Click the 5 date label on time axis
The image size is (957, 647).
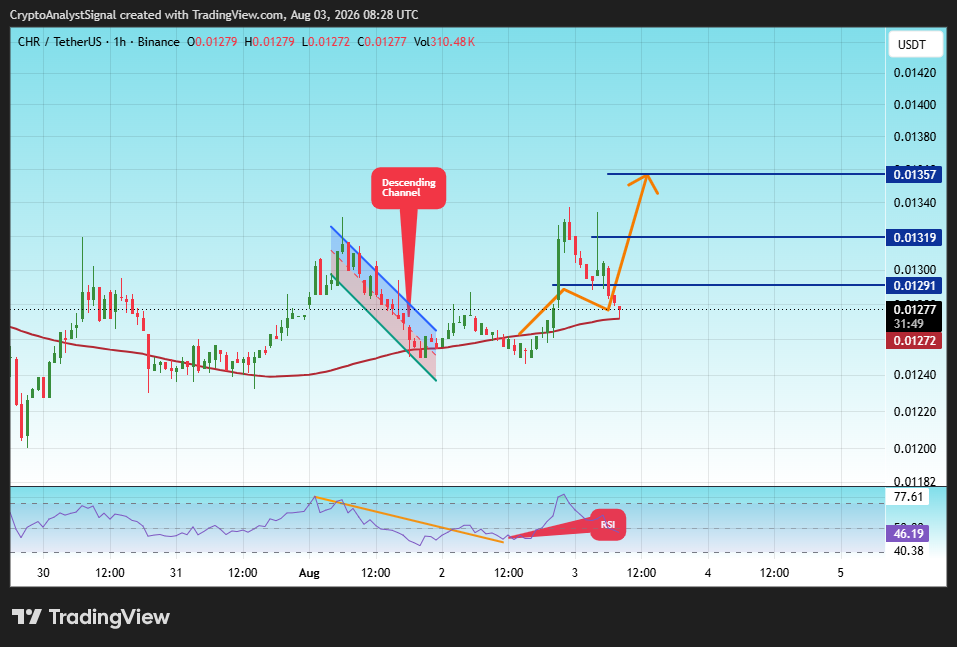pyautogui.click(x=841, y=573)
